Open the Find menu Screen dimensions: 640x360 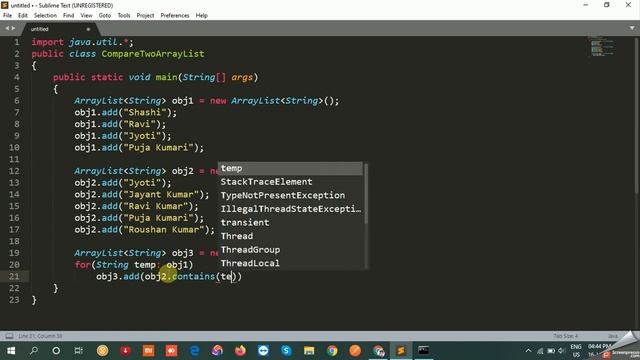click(69, 16)
